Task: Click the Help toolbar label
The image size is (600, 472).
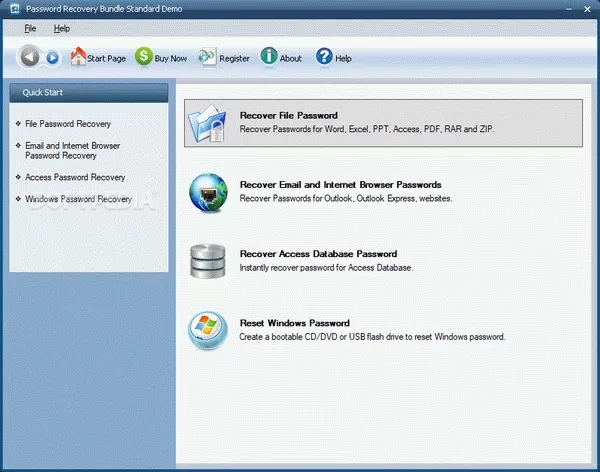Action: 343,59
